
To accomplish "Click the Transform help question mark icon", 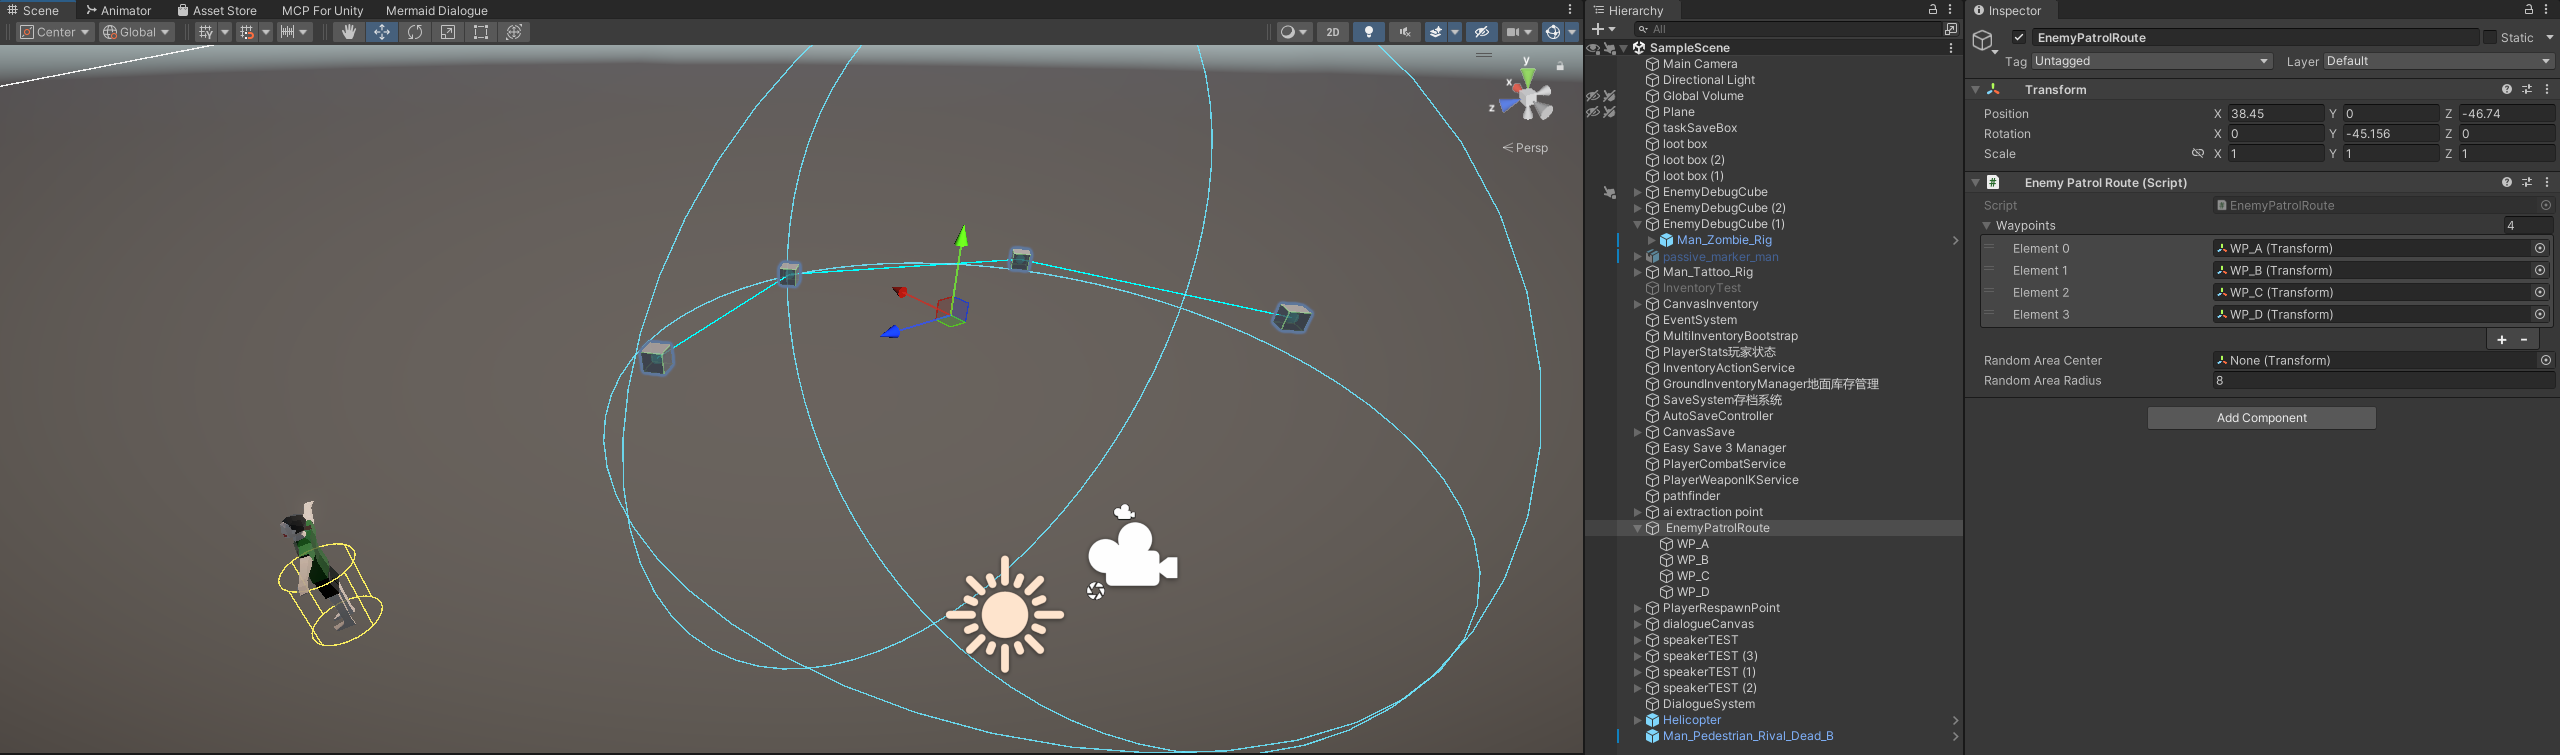I will [x=2507, y=89].
